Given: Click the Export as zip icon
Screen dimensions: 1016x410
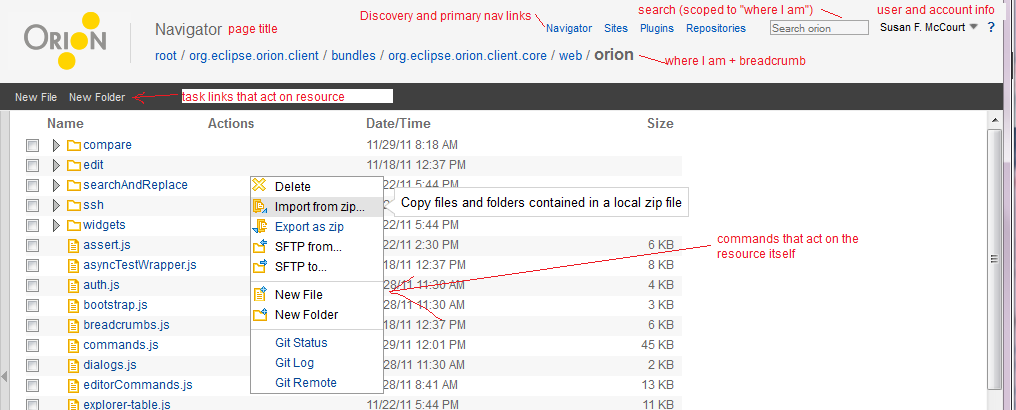Looking at the screenshot, I should click(260, 227).
